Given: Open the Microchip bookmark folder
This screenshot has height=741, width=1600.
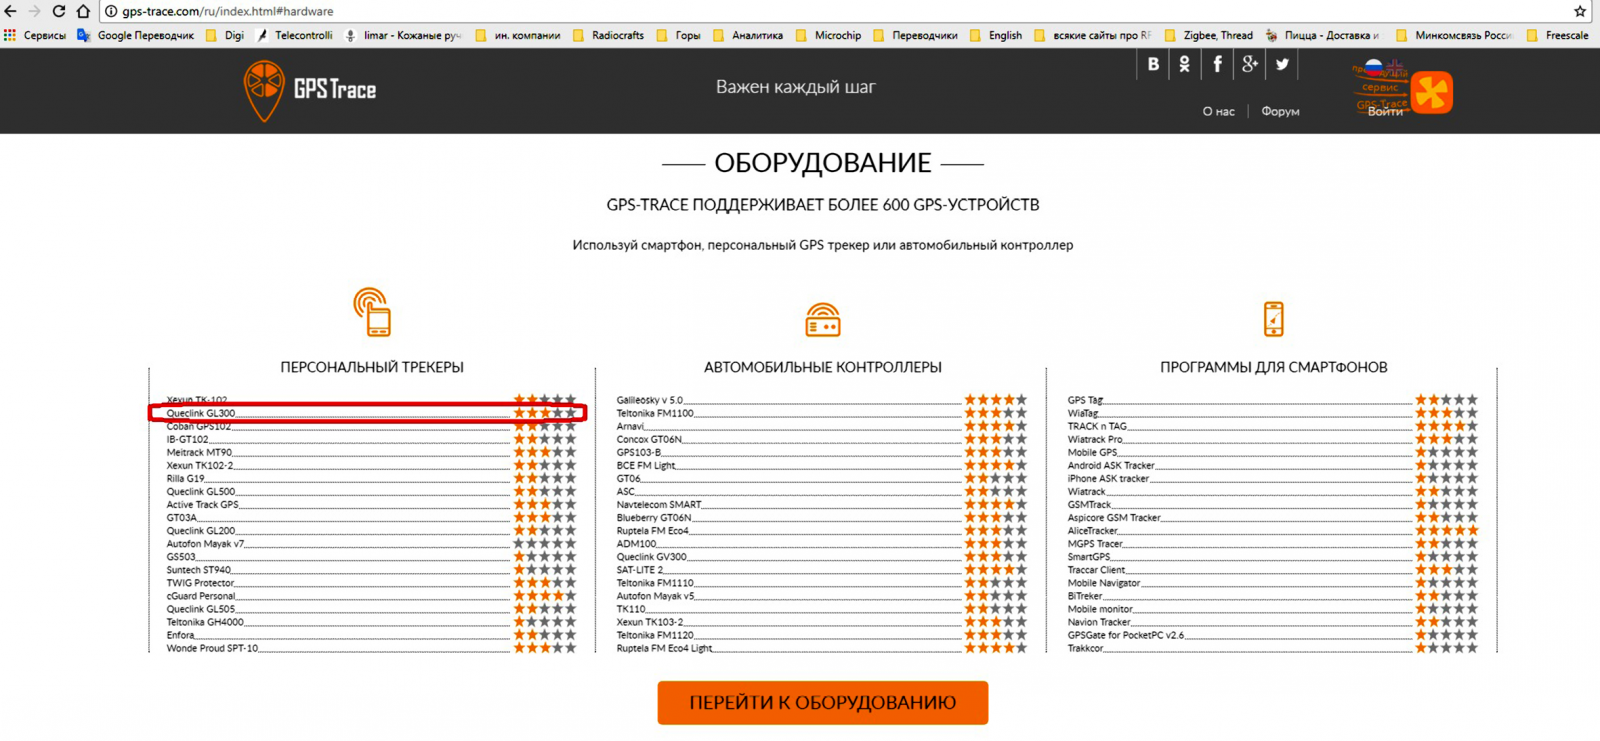Looking at the screenshot, I should pos(829,35).
